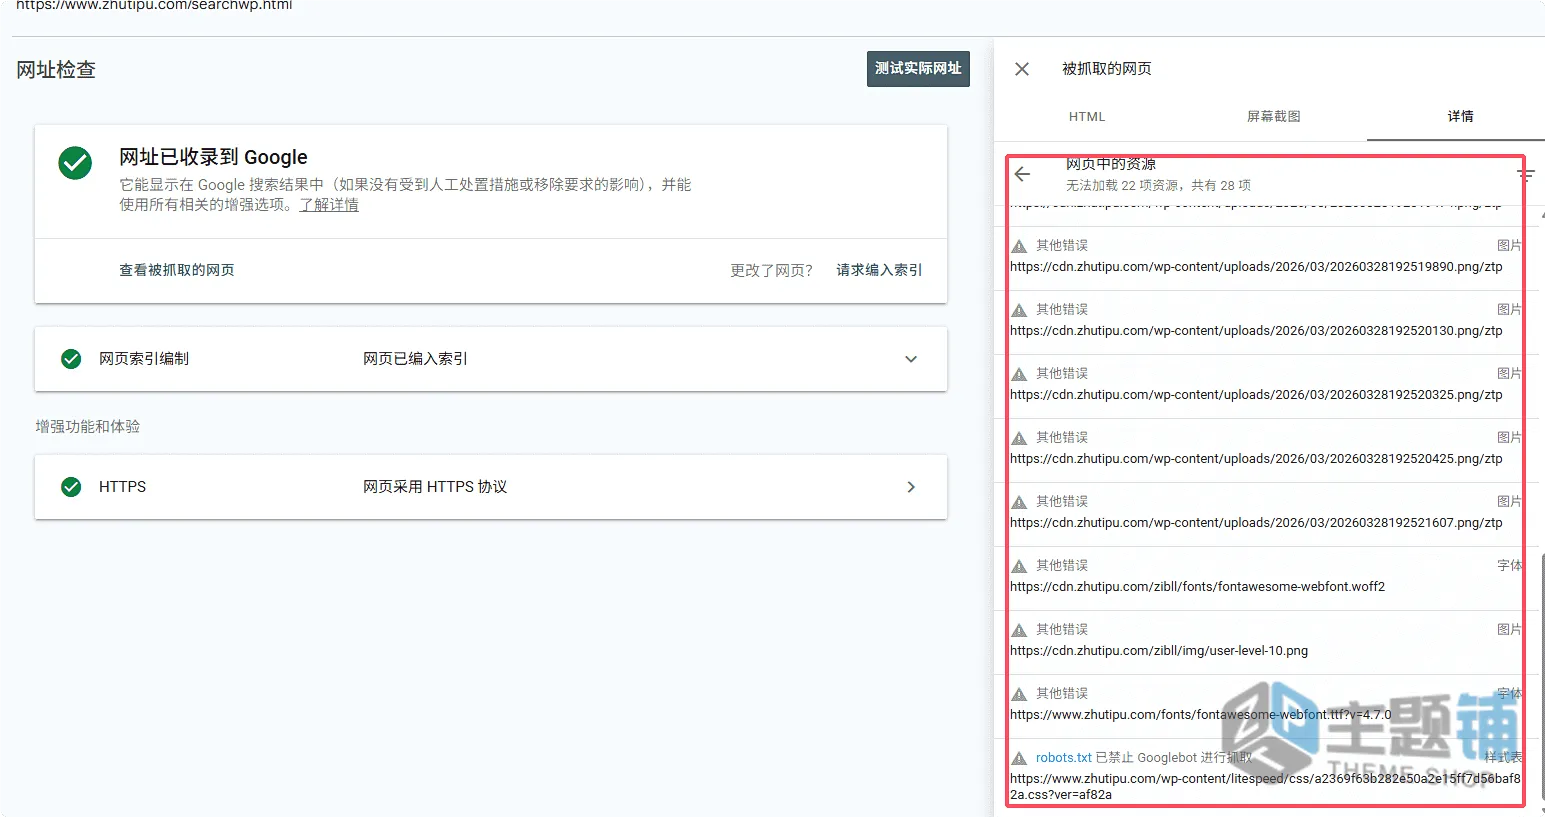Image resolution: width=1545 pixels, height=817 pixels.
Task: Click the 网页已编入索引 status text
Action: pyautogui.click(x=415, y=359)
